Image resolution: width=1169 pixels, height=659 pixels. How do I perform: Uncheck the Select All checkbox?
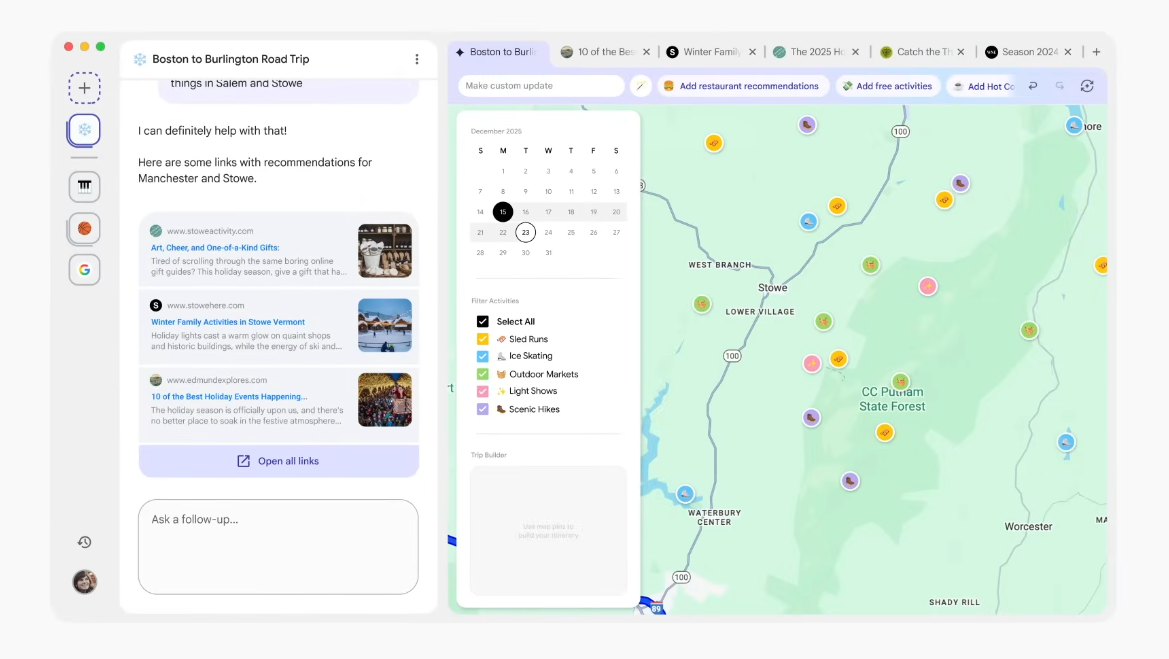[x=483, y=322]
